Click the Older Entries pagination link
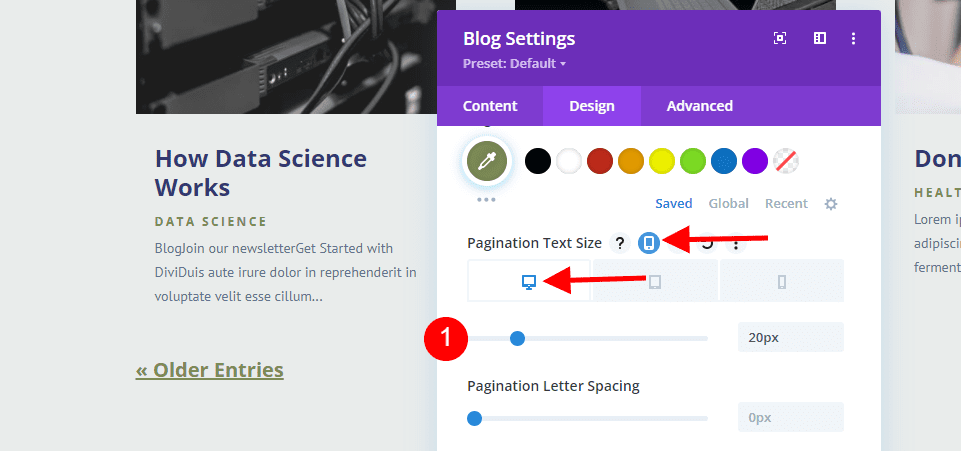 tap(210, 370)
